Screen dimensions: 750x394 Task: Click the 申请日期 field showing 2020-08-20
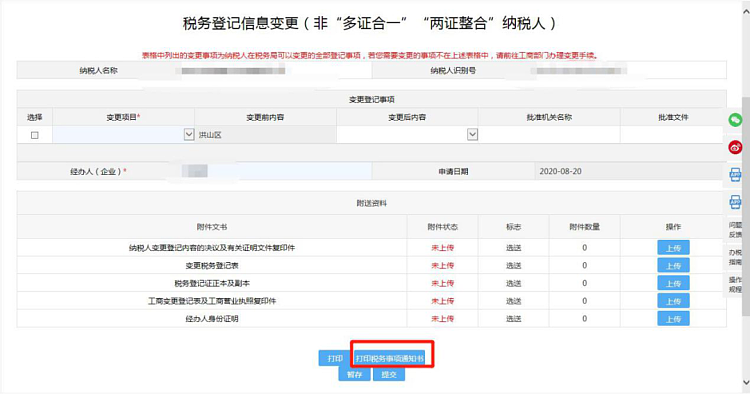point(630,171)
